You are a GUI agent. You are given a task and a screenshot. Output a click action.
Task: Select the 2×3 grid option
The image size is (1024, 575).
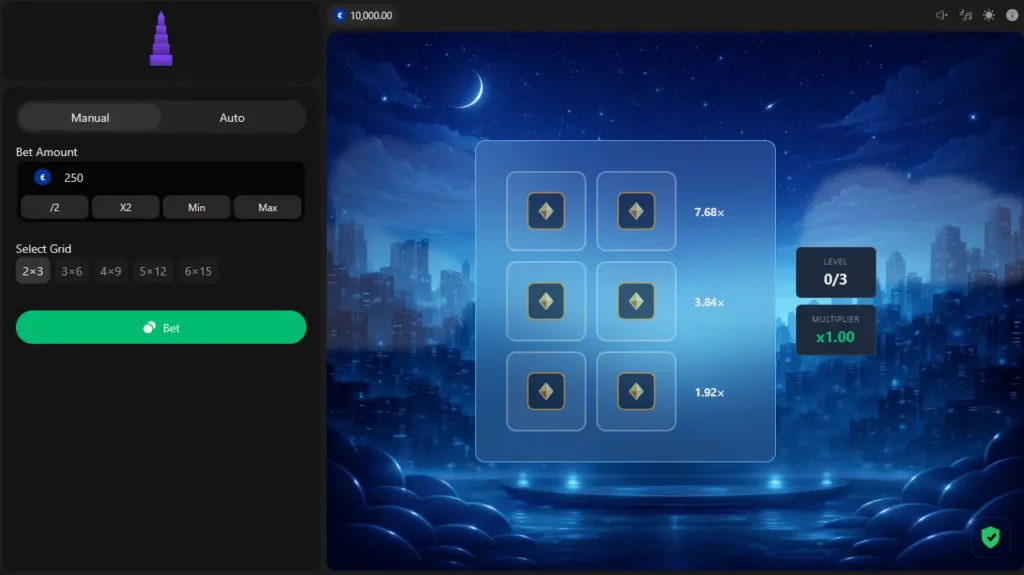[33, 271]
